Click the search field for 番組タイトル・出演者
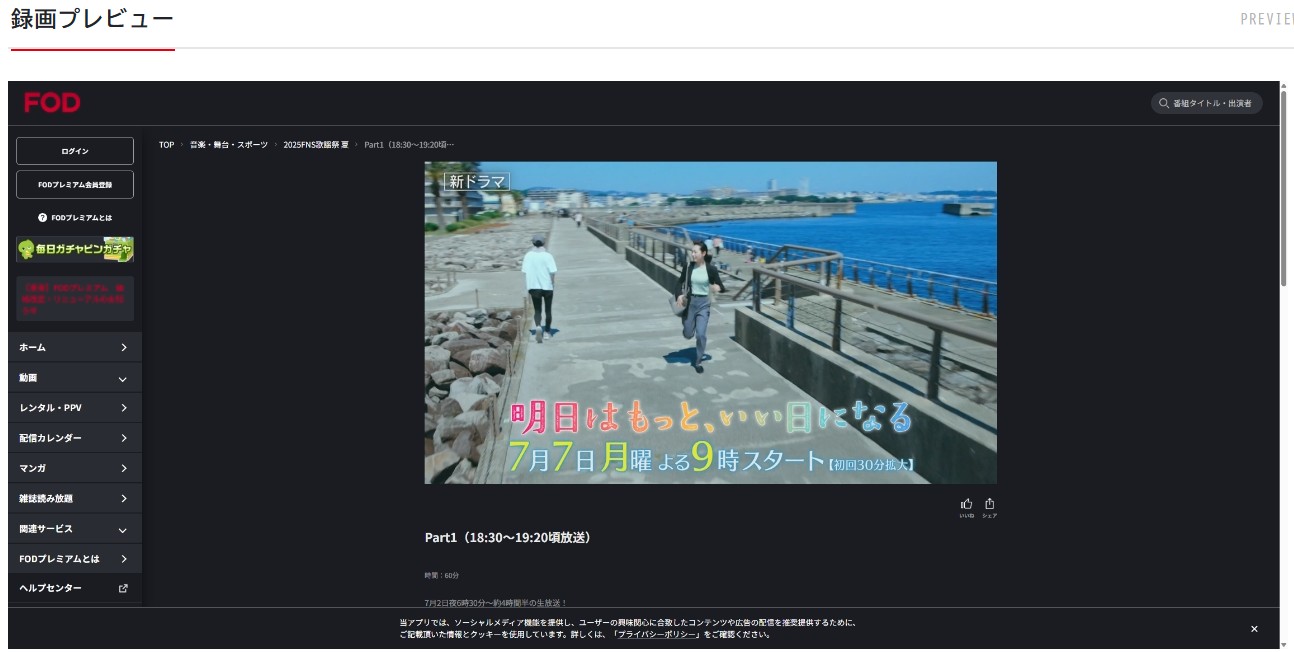 click(x=1206, y=103)
